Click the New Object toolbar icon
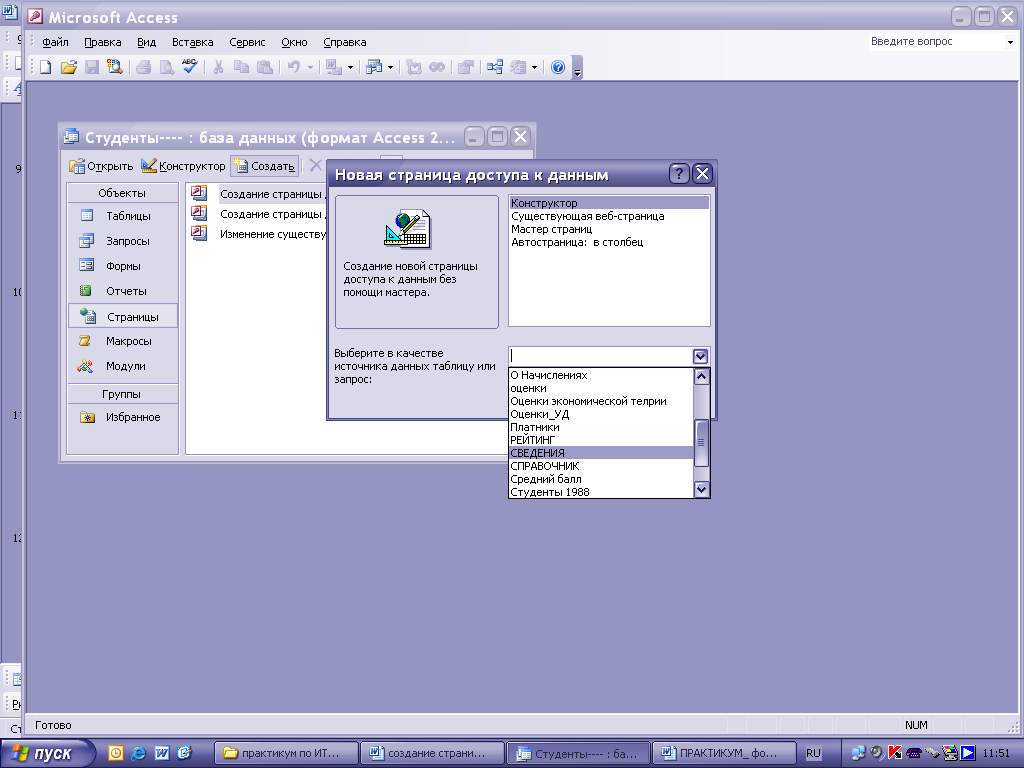The width and height of the screenshot is (1024, 768). tap(519, 67)
